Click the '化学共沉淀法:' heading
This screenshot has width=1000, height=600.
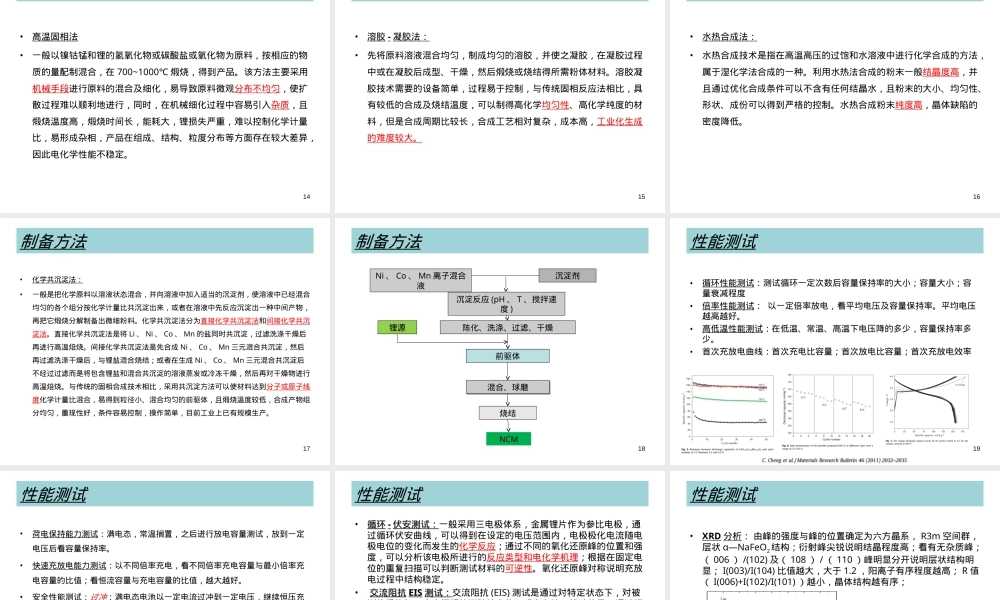coord(57,279)
